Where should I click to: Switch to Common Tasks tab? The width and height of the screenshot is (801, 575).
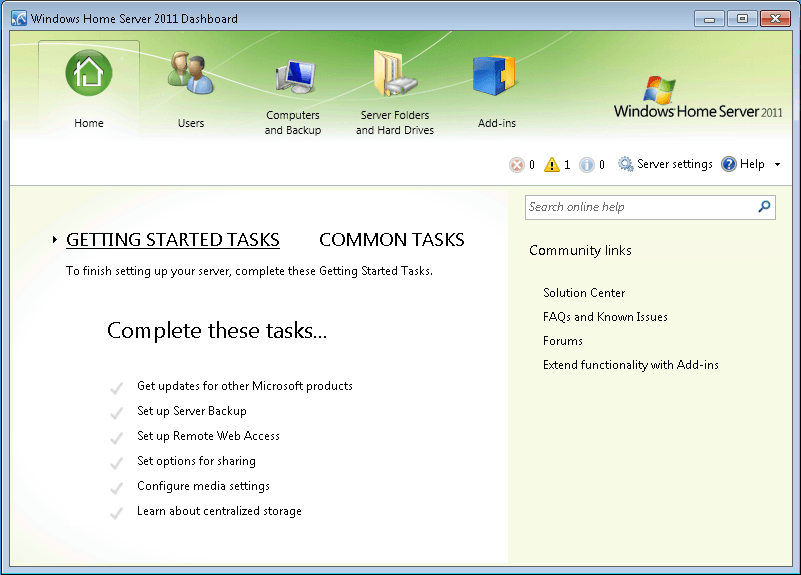pyautogui.click(x=392, y=239)
